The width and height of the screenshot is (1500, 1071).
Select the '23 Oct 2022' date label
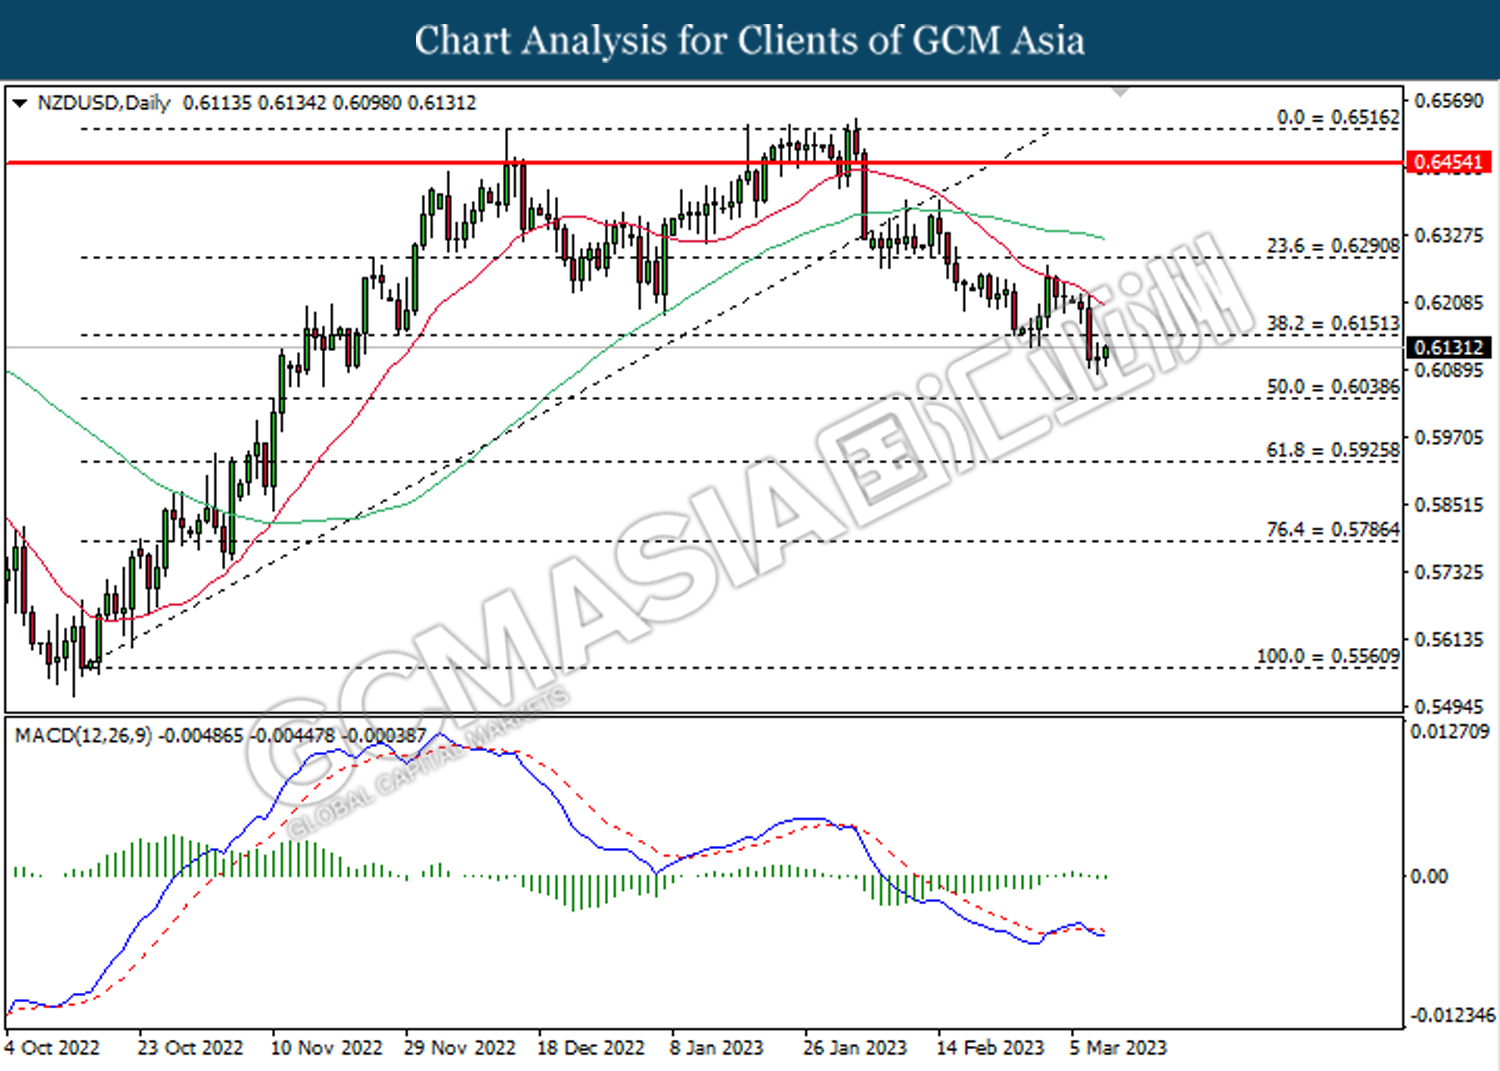point(190,1047)
